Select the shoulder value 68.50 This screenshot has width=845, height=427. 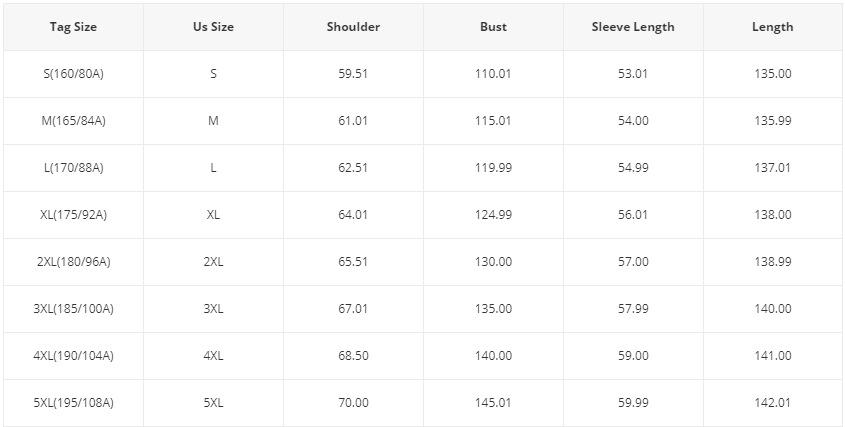[x=353, y=356]
